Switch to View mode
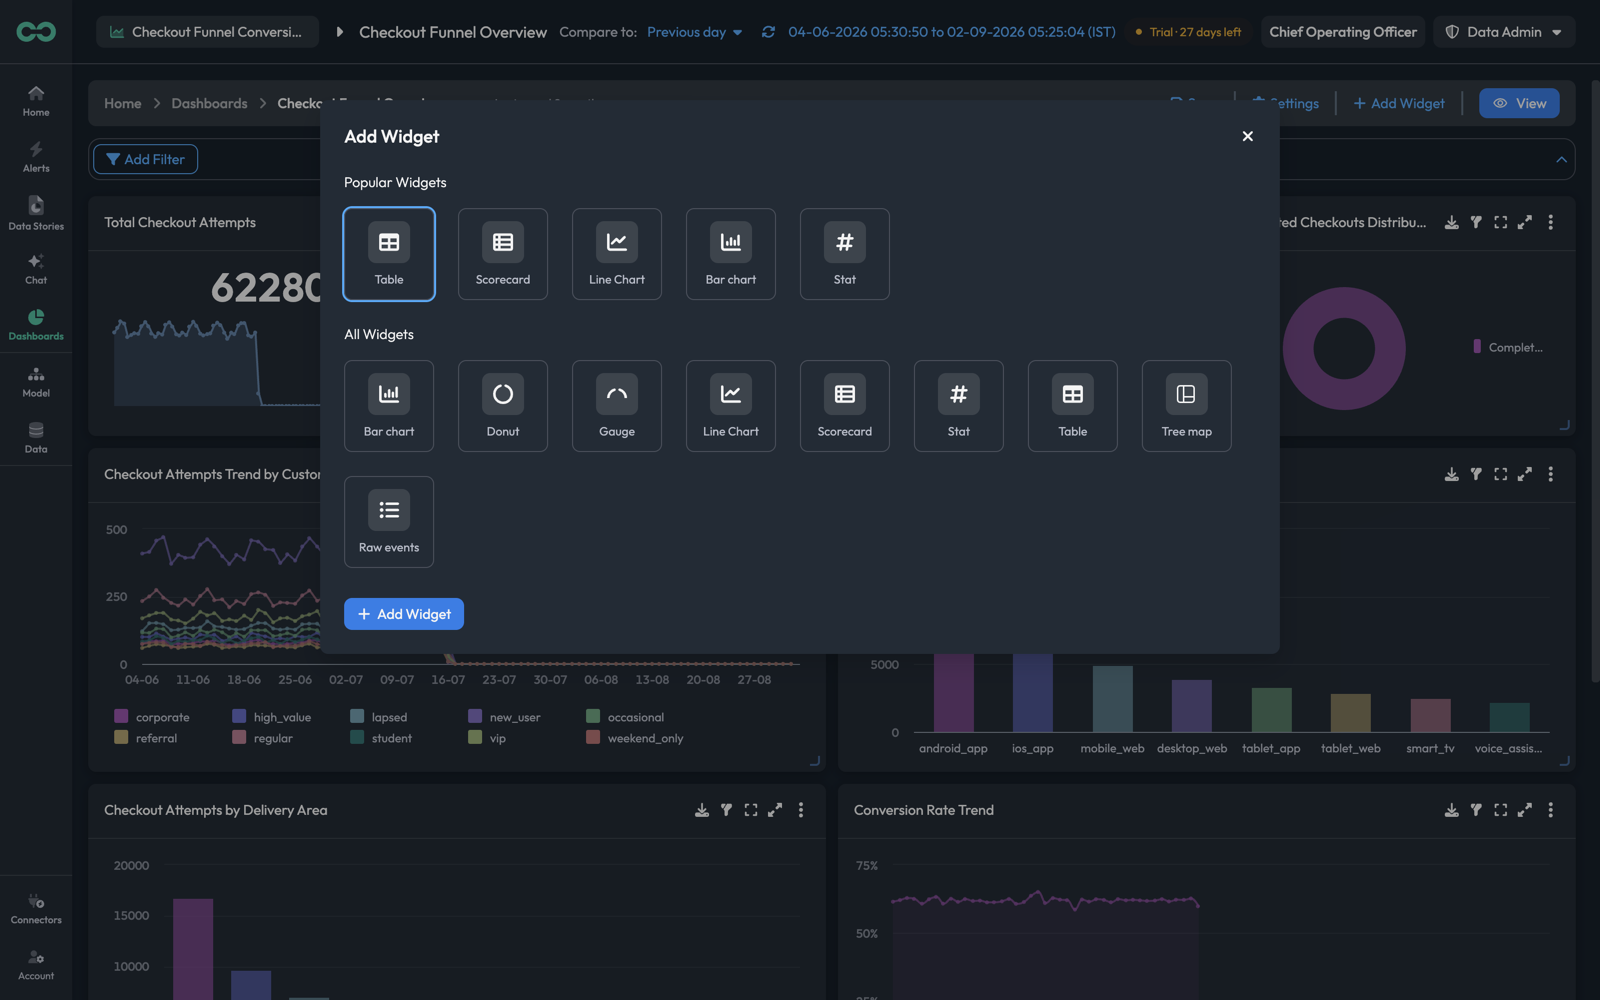This screenshot has width=1600, height=1000. click(1519, 103)
